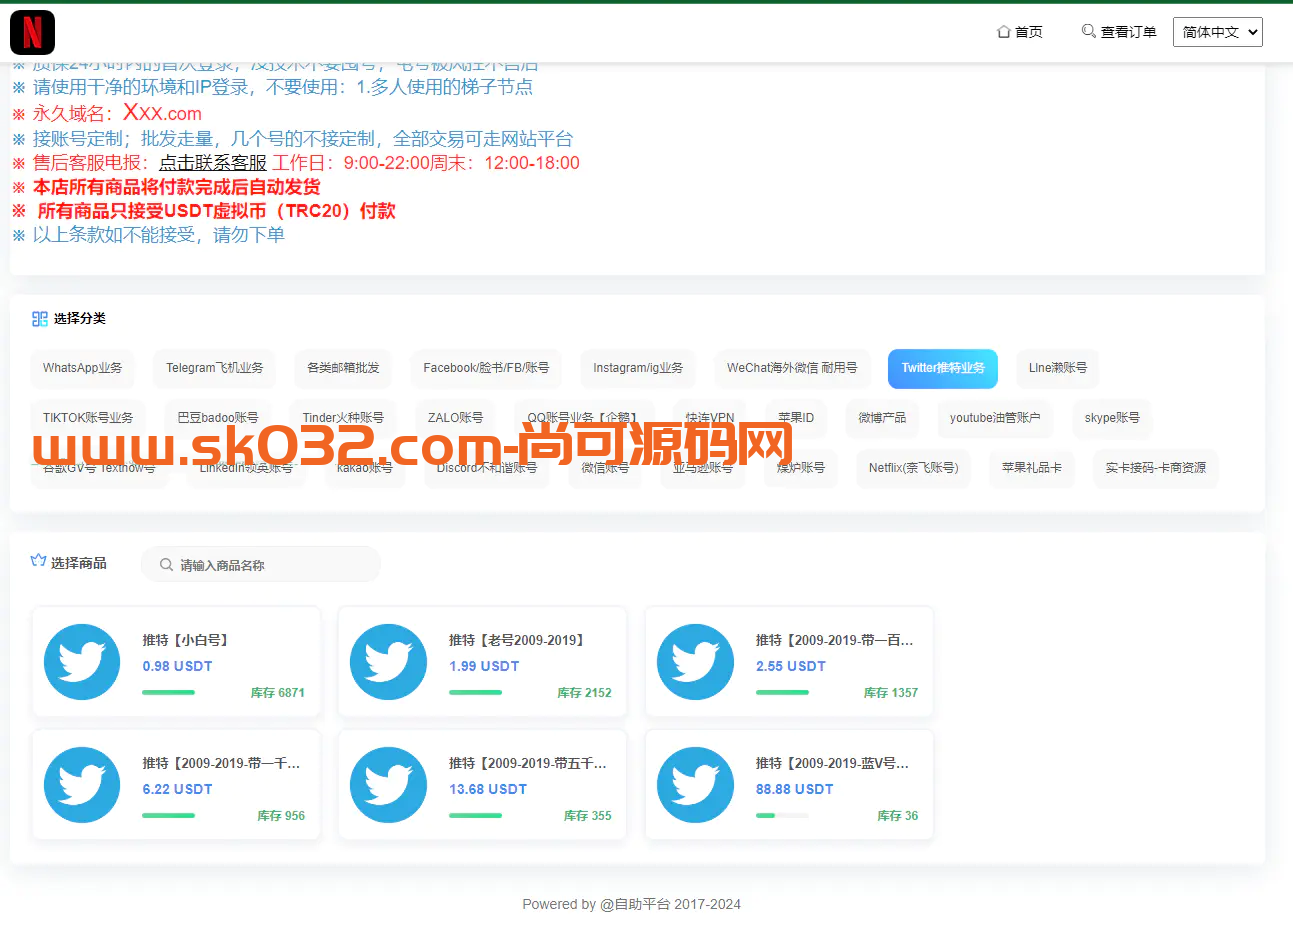Image resolution: width=1293 pixels, height=931 pixels.
Task: Select the 苹果ID category
Action: coord(796,418)
